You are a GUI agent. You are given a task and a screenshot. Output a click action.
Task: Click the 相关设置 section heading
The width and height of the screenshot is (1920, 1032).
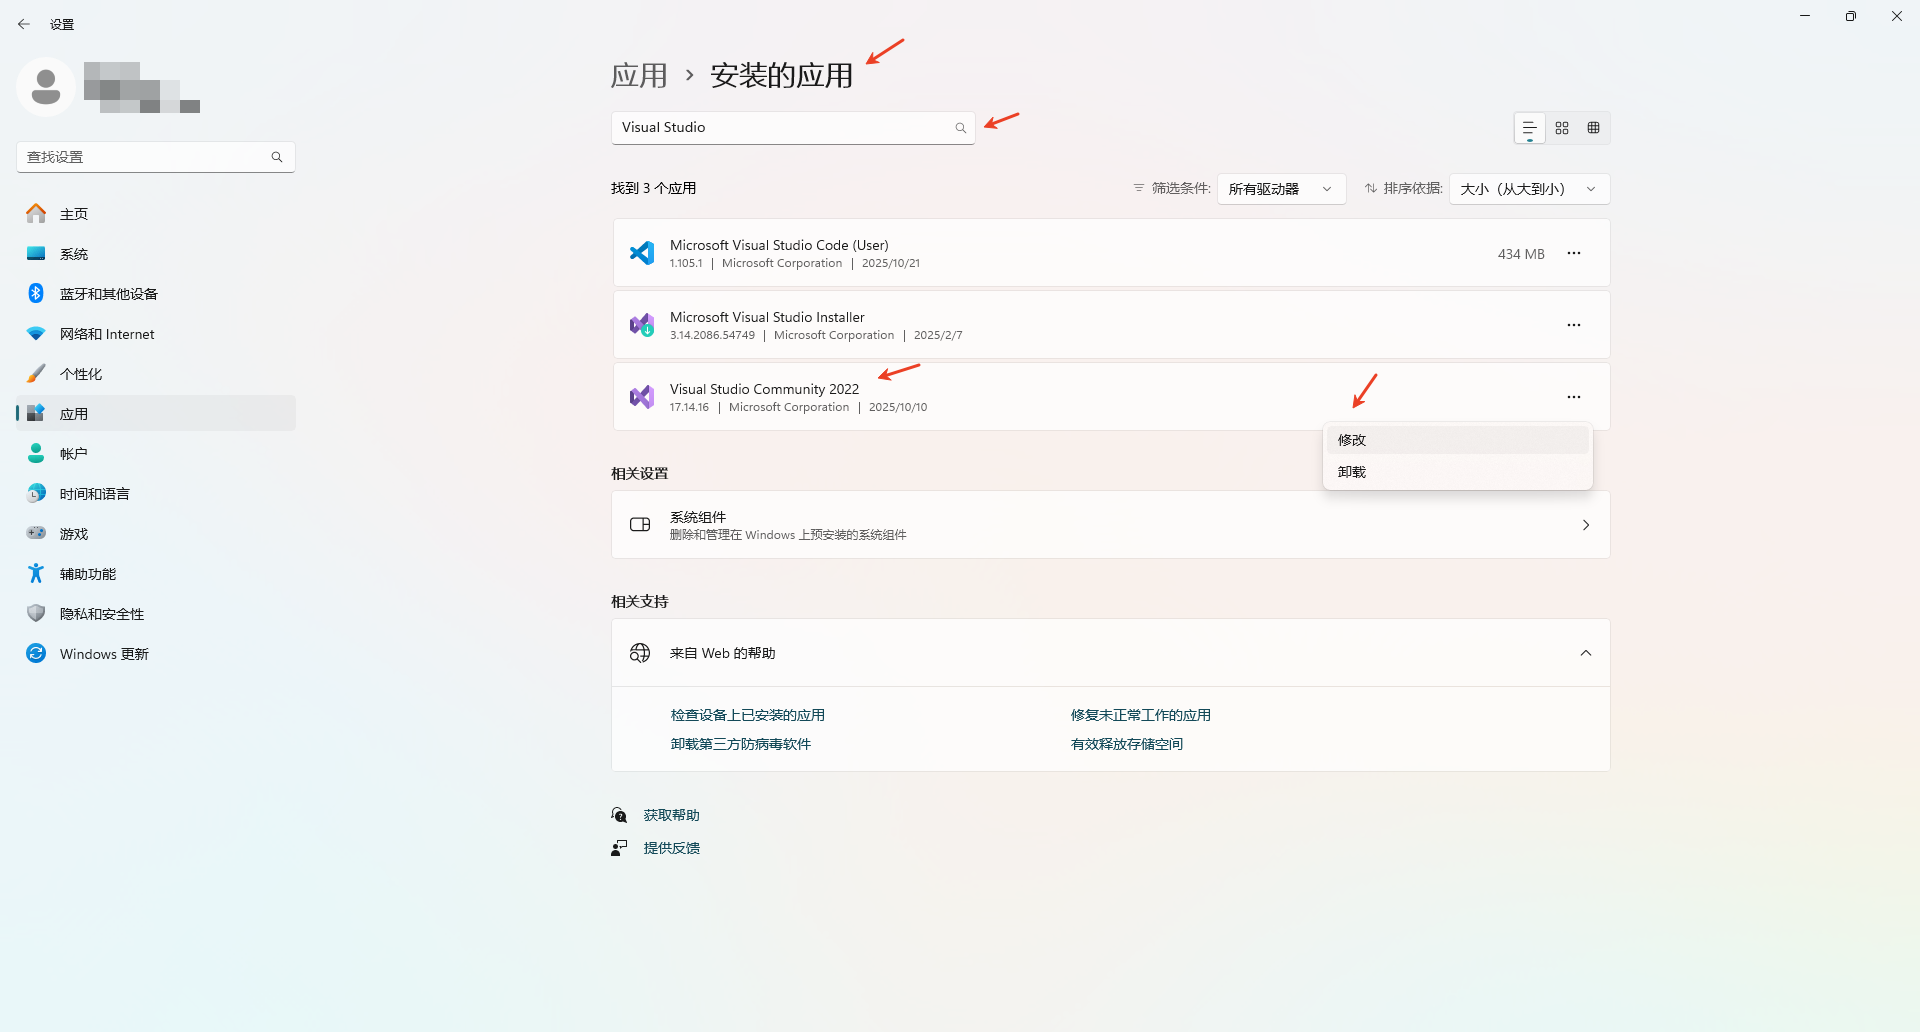point(640,474)
